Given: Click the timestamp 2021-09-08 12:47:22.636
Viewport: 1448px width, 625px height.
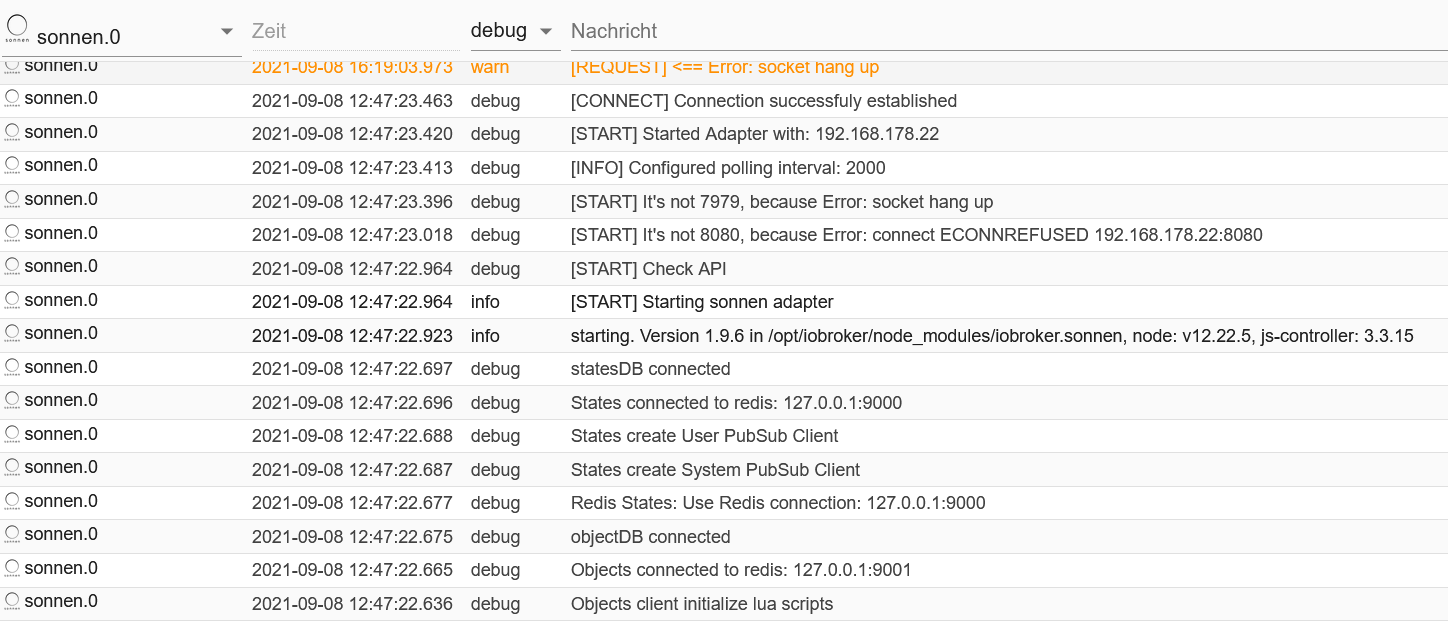Looking at the screenshot, I should [x=352, y=604].
